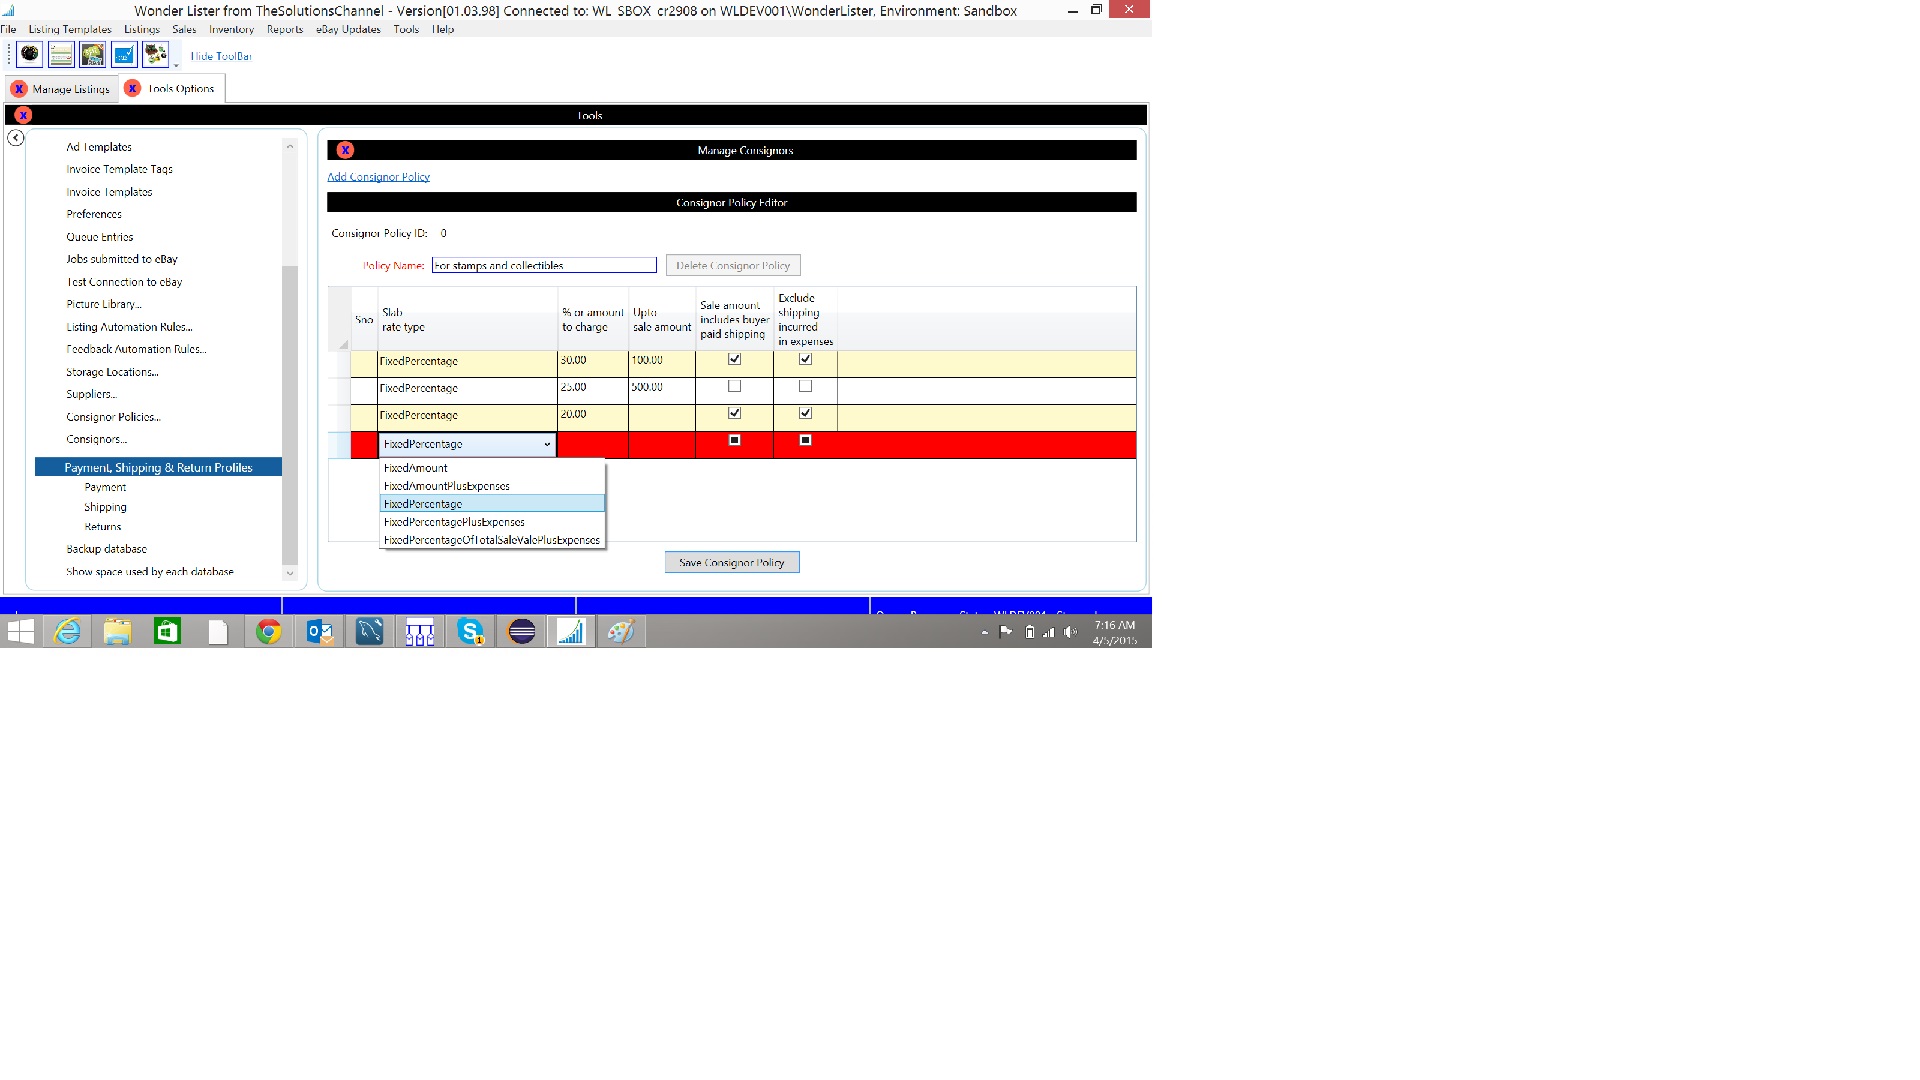Close the Manage Listings tab with its red X
The width and height of the screenshot is (1920, 1080).
18,89
